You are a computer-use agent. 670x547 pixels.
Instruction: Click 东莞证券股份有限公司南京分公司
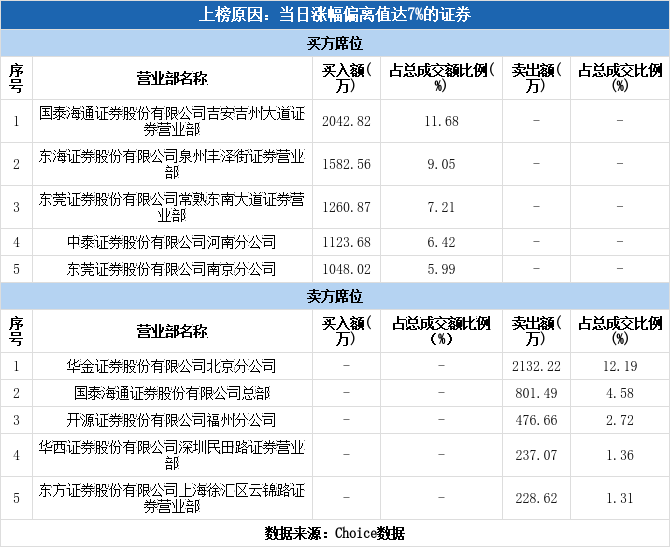point(171,269)
